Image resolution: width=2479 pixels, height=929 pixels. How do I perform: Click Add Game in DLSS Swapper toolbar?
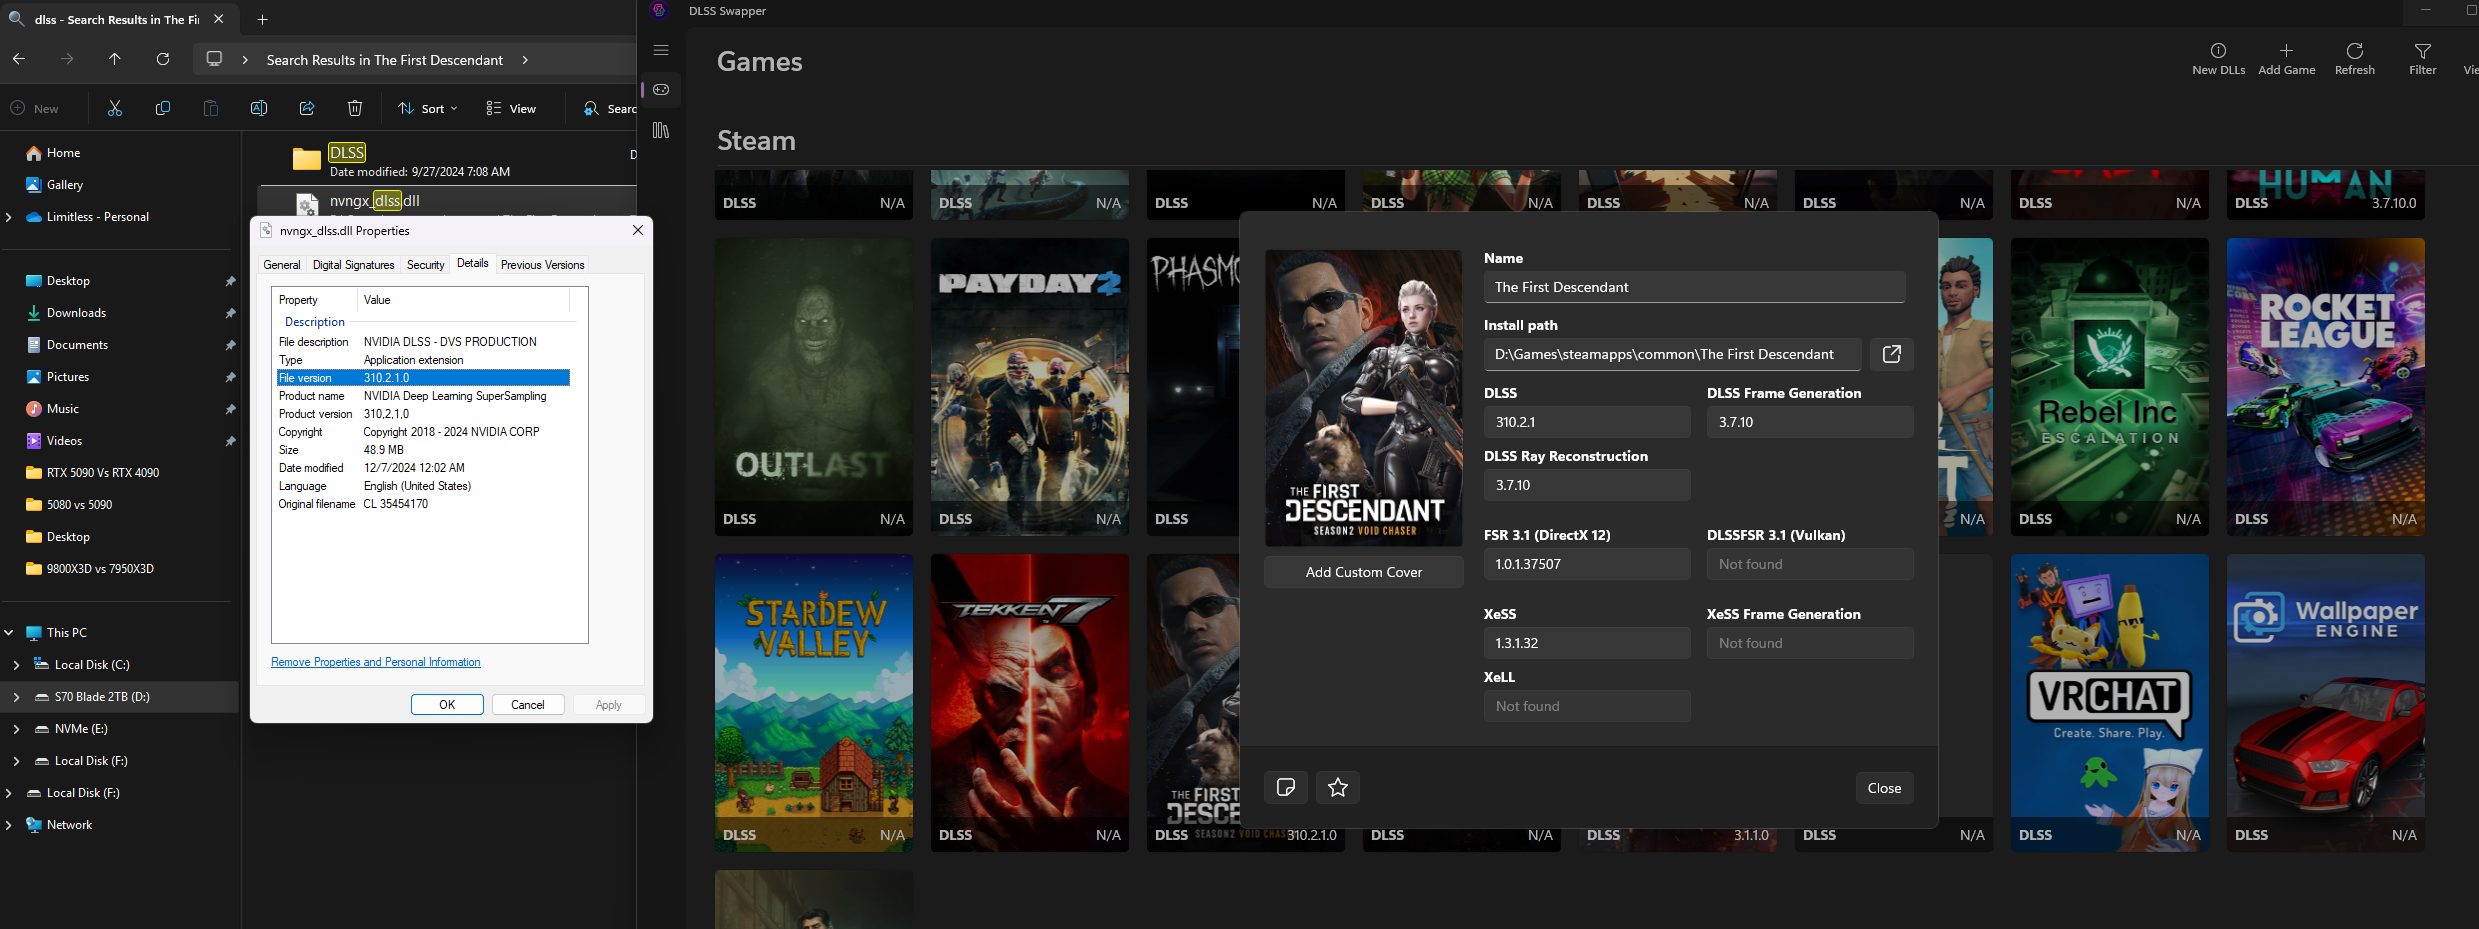click(2286, 59)
